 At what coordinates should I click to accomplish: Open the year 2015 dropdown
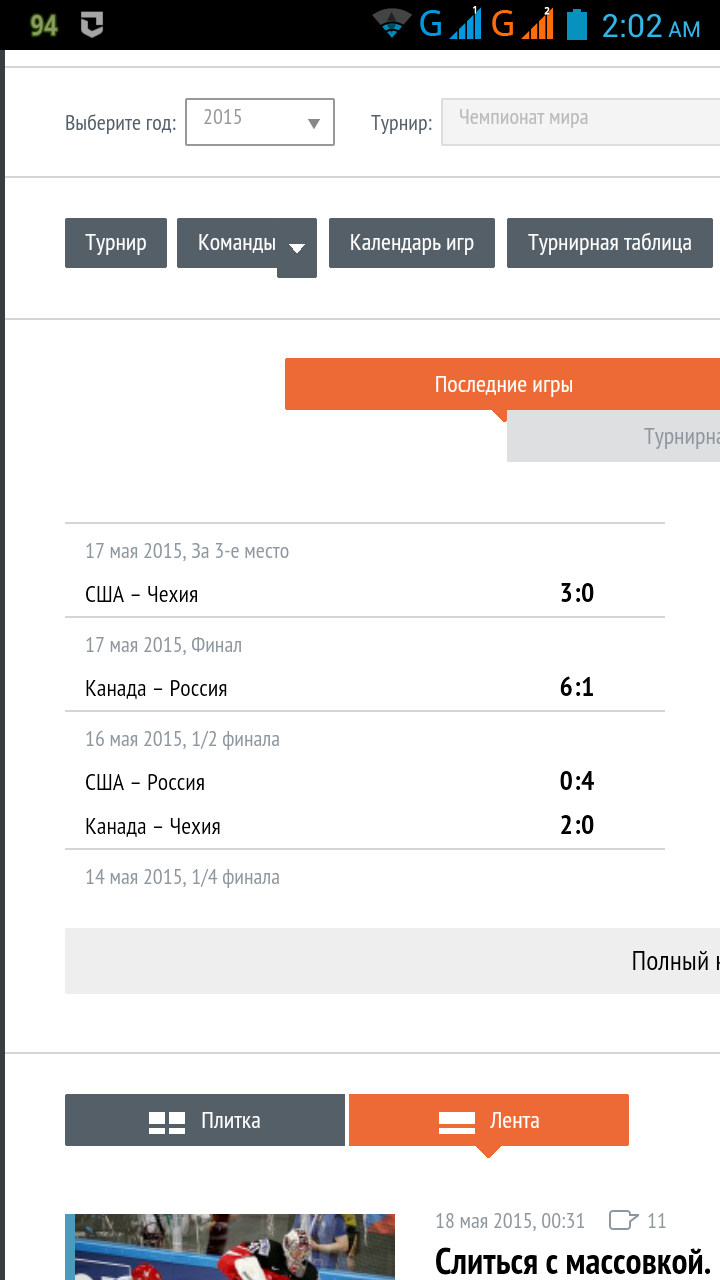260,122
